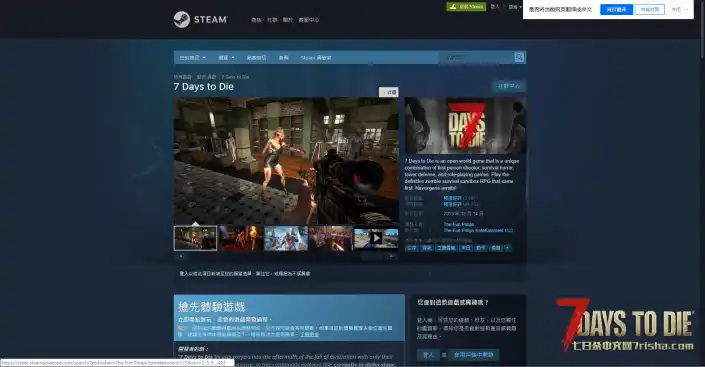Click the scroll track under screenshot thumbnails
Image resolution: width=705 pixels, height=367 pixels.
pos(286,256)
